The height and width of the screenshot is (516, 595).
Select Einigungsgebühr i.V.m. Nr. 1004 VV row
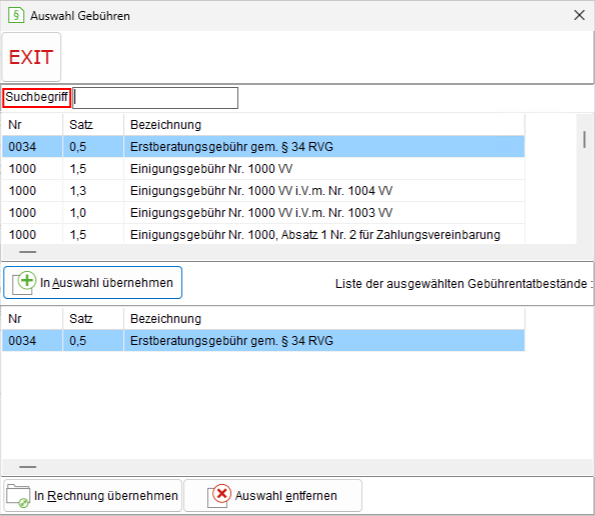(x=263, y=190)
